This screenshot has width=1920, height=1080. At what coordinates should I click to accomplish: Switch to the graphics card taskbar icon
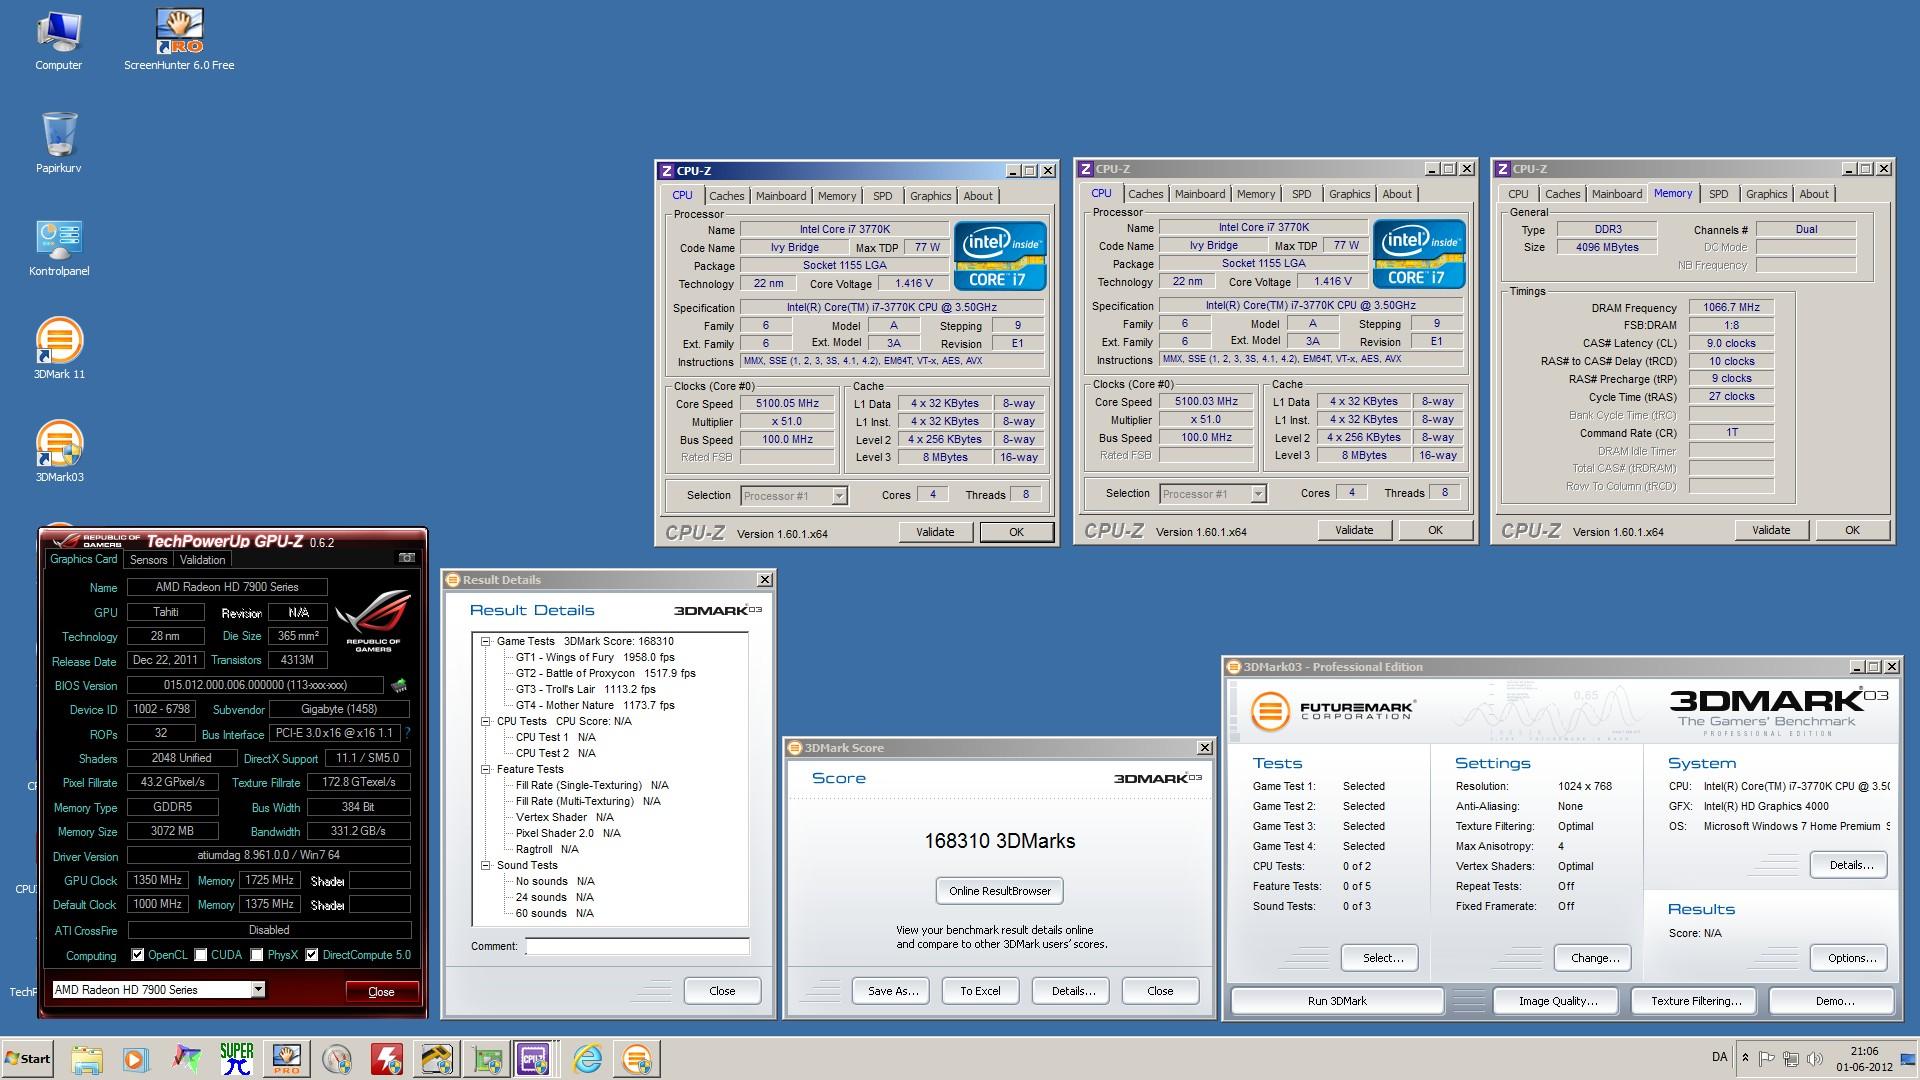point(487,1059)
